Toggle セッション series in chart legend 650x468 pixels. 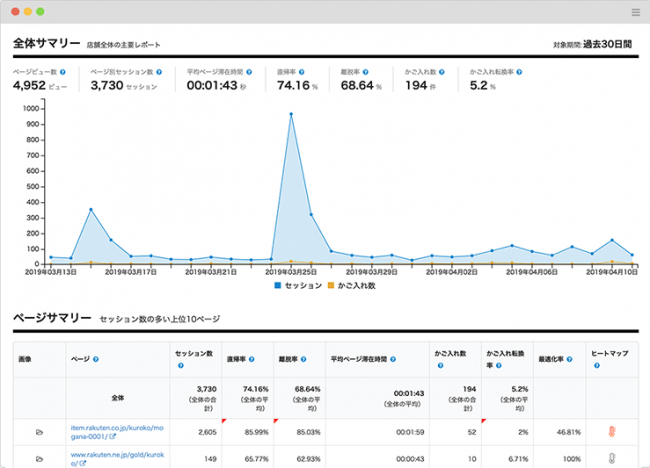(x=298, y=285)
